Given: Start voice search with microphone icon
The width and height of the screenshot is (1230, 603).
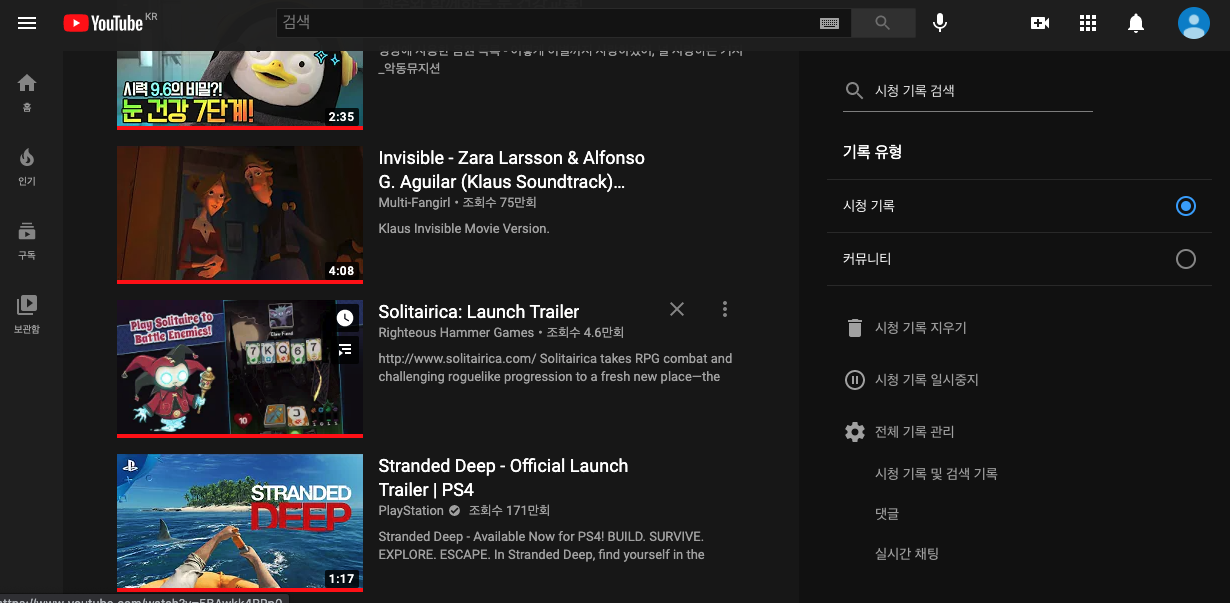Looking at the screenshot, I should 940,23.
